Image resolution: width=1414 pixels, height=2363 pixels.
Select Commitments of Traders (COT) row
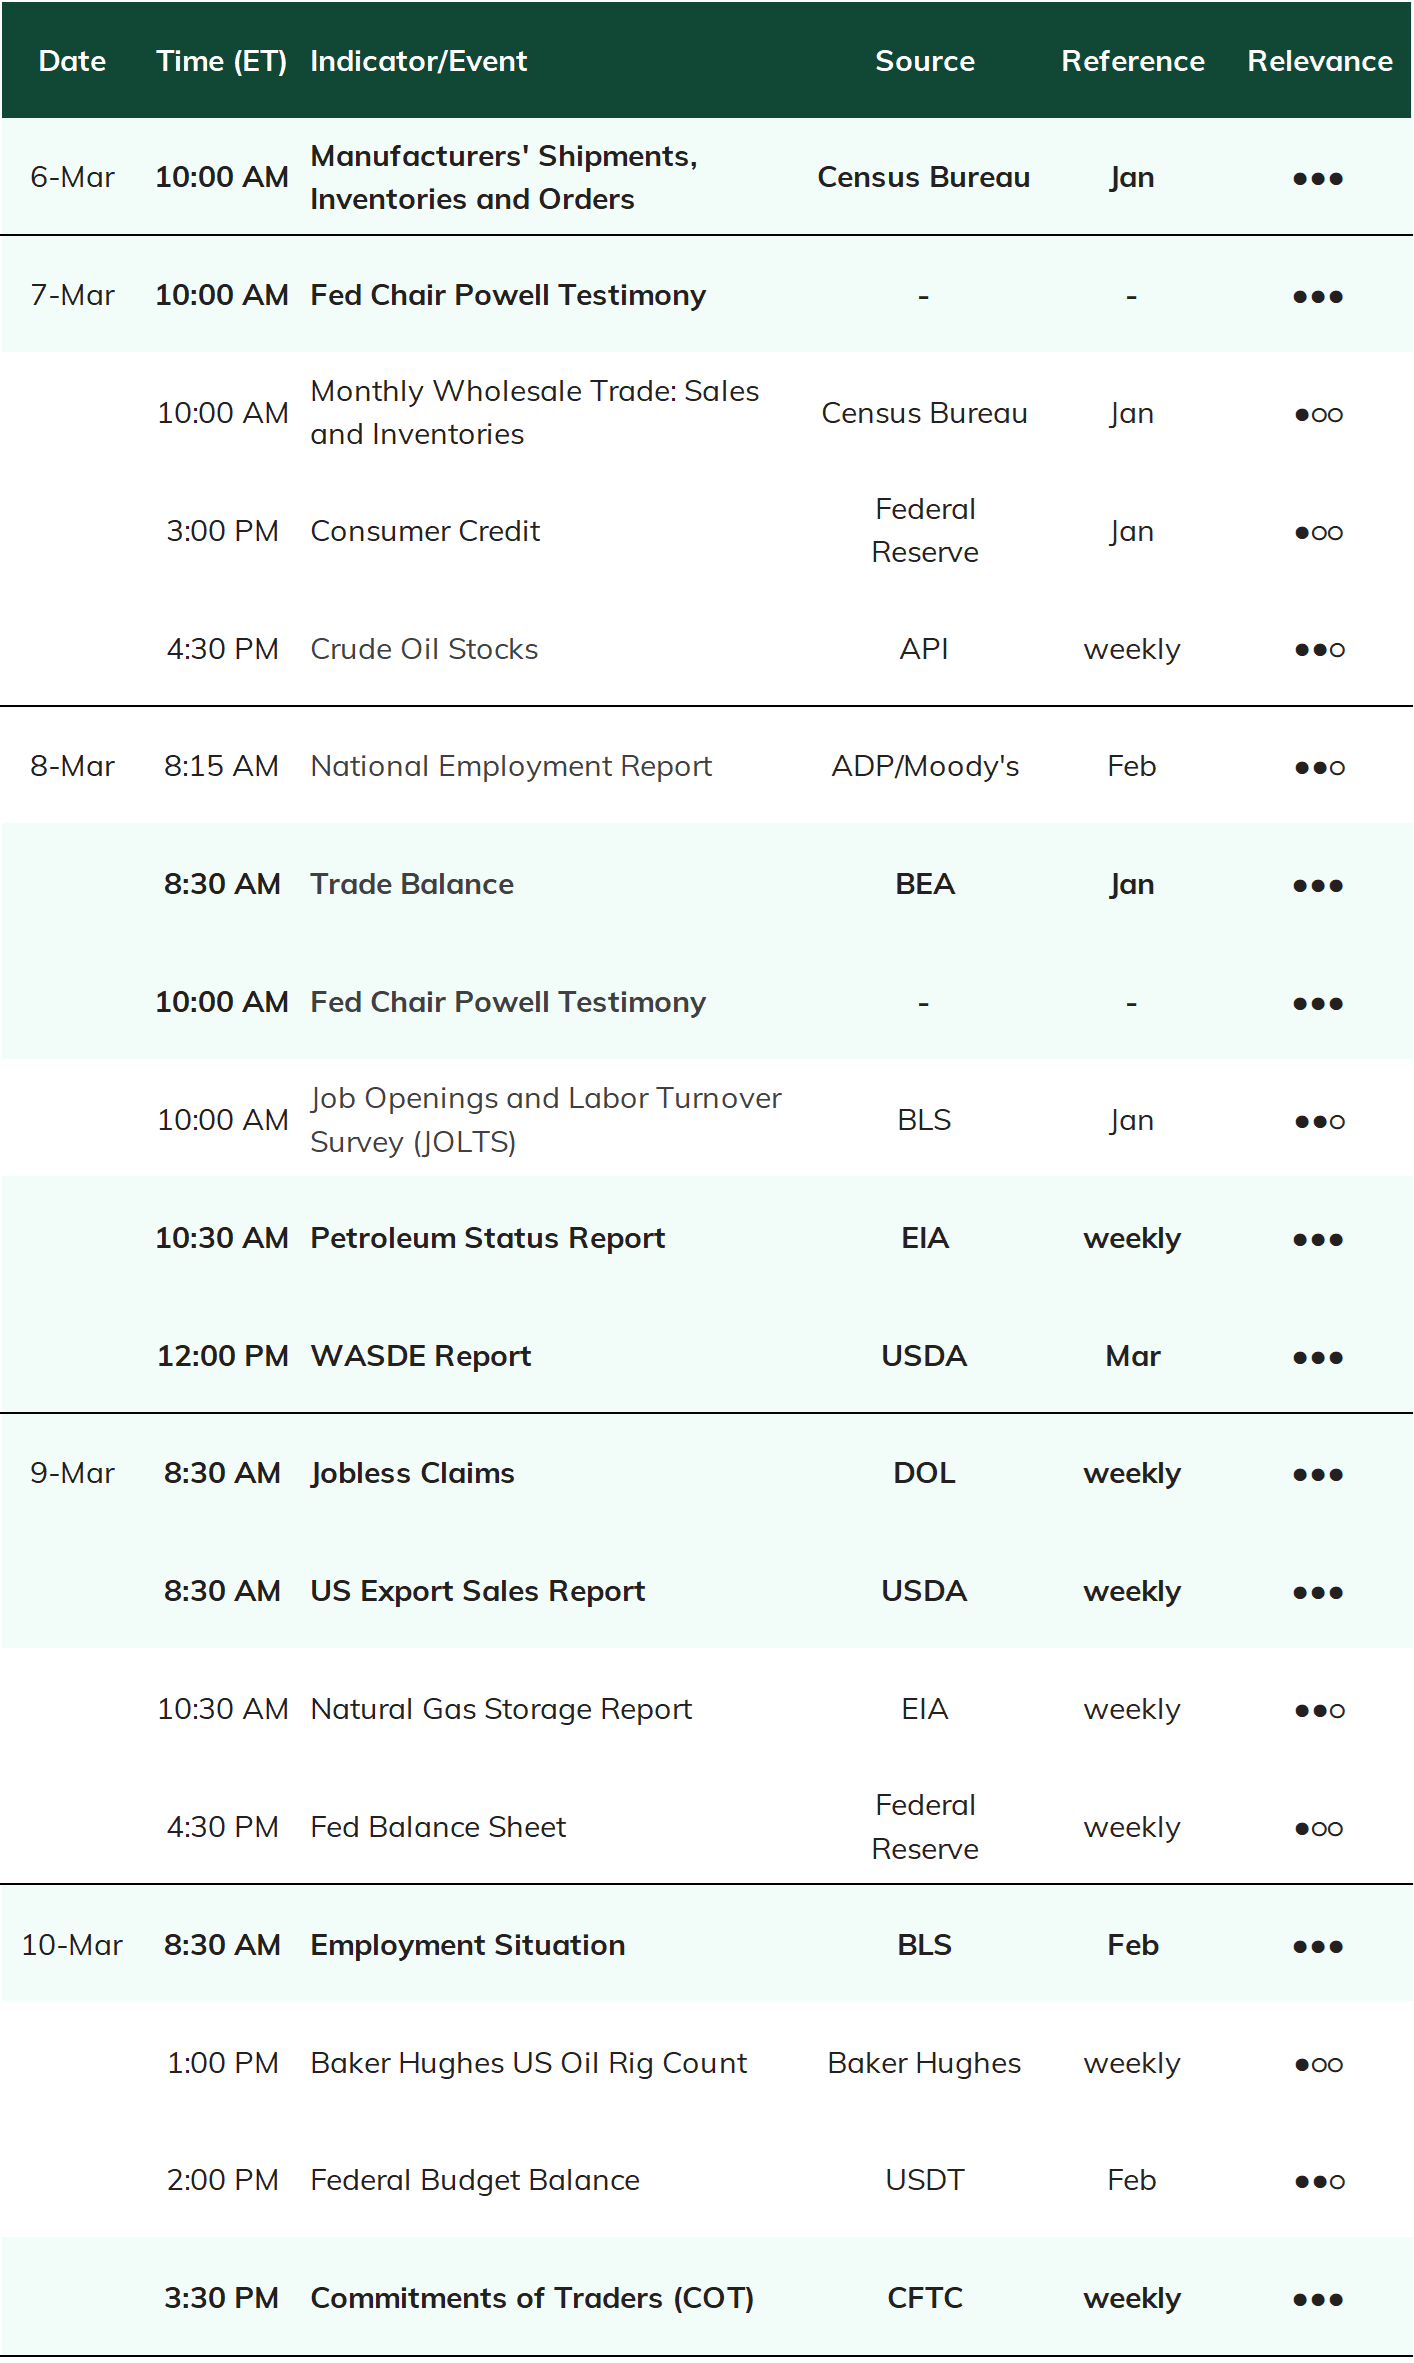tap(707, 2297)
